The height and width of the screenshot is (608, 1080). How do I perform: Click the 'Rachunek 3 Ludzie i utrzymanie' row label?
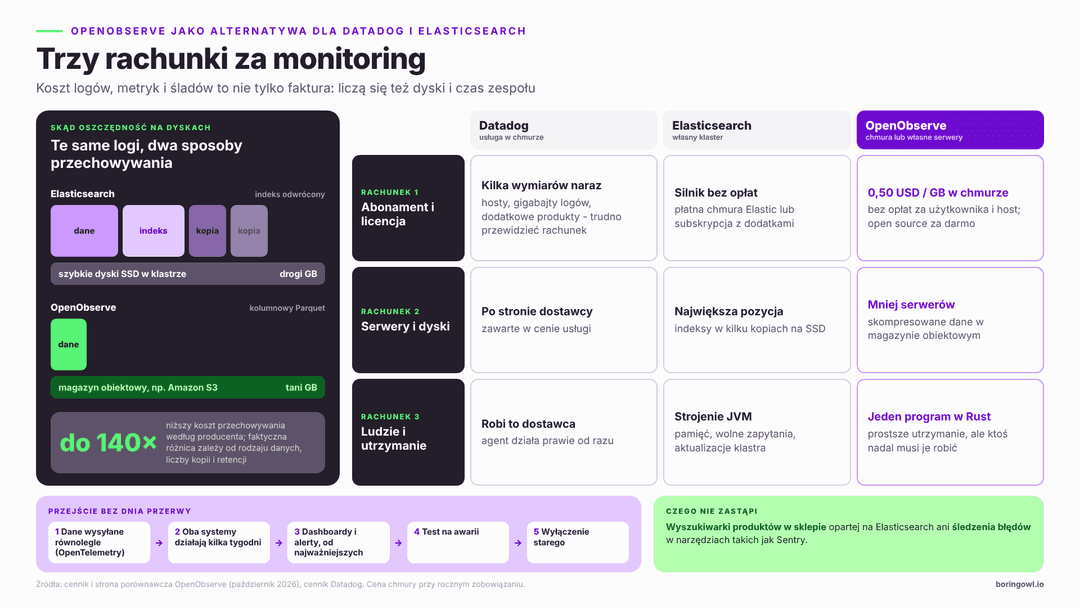pyautogui.click(x=408, y=432)
